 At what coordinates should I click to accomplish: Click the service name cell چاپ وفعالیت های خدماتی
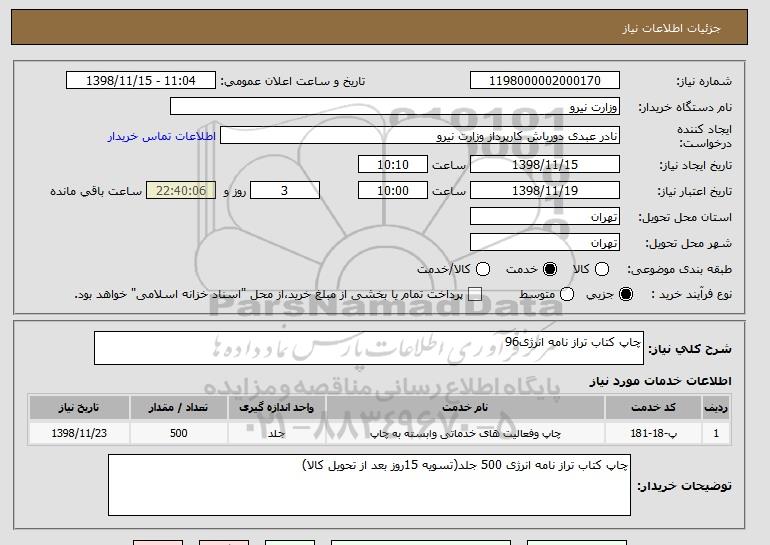tap(465, 433)
